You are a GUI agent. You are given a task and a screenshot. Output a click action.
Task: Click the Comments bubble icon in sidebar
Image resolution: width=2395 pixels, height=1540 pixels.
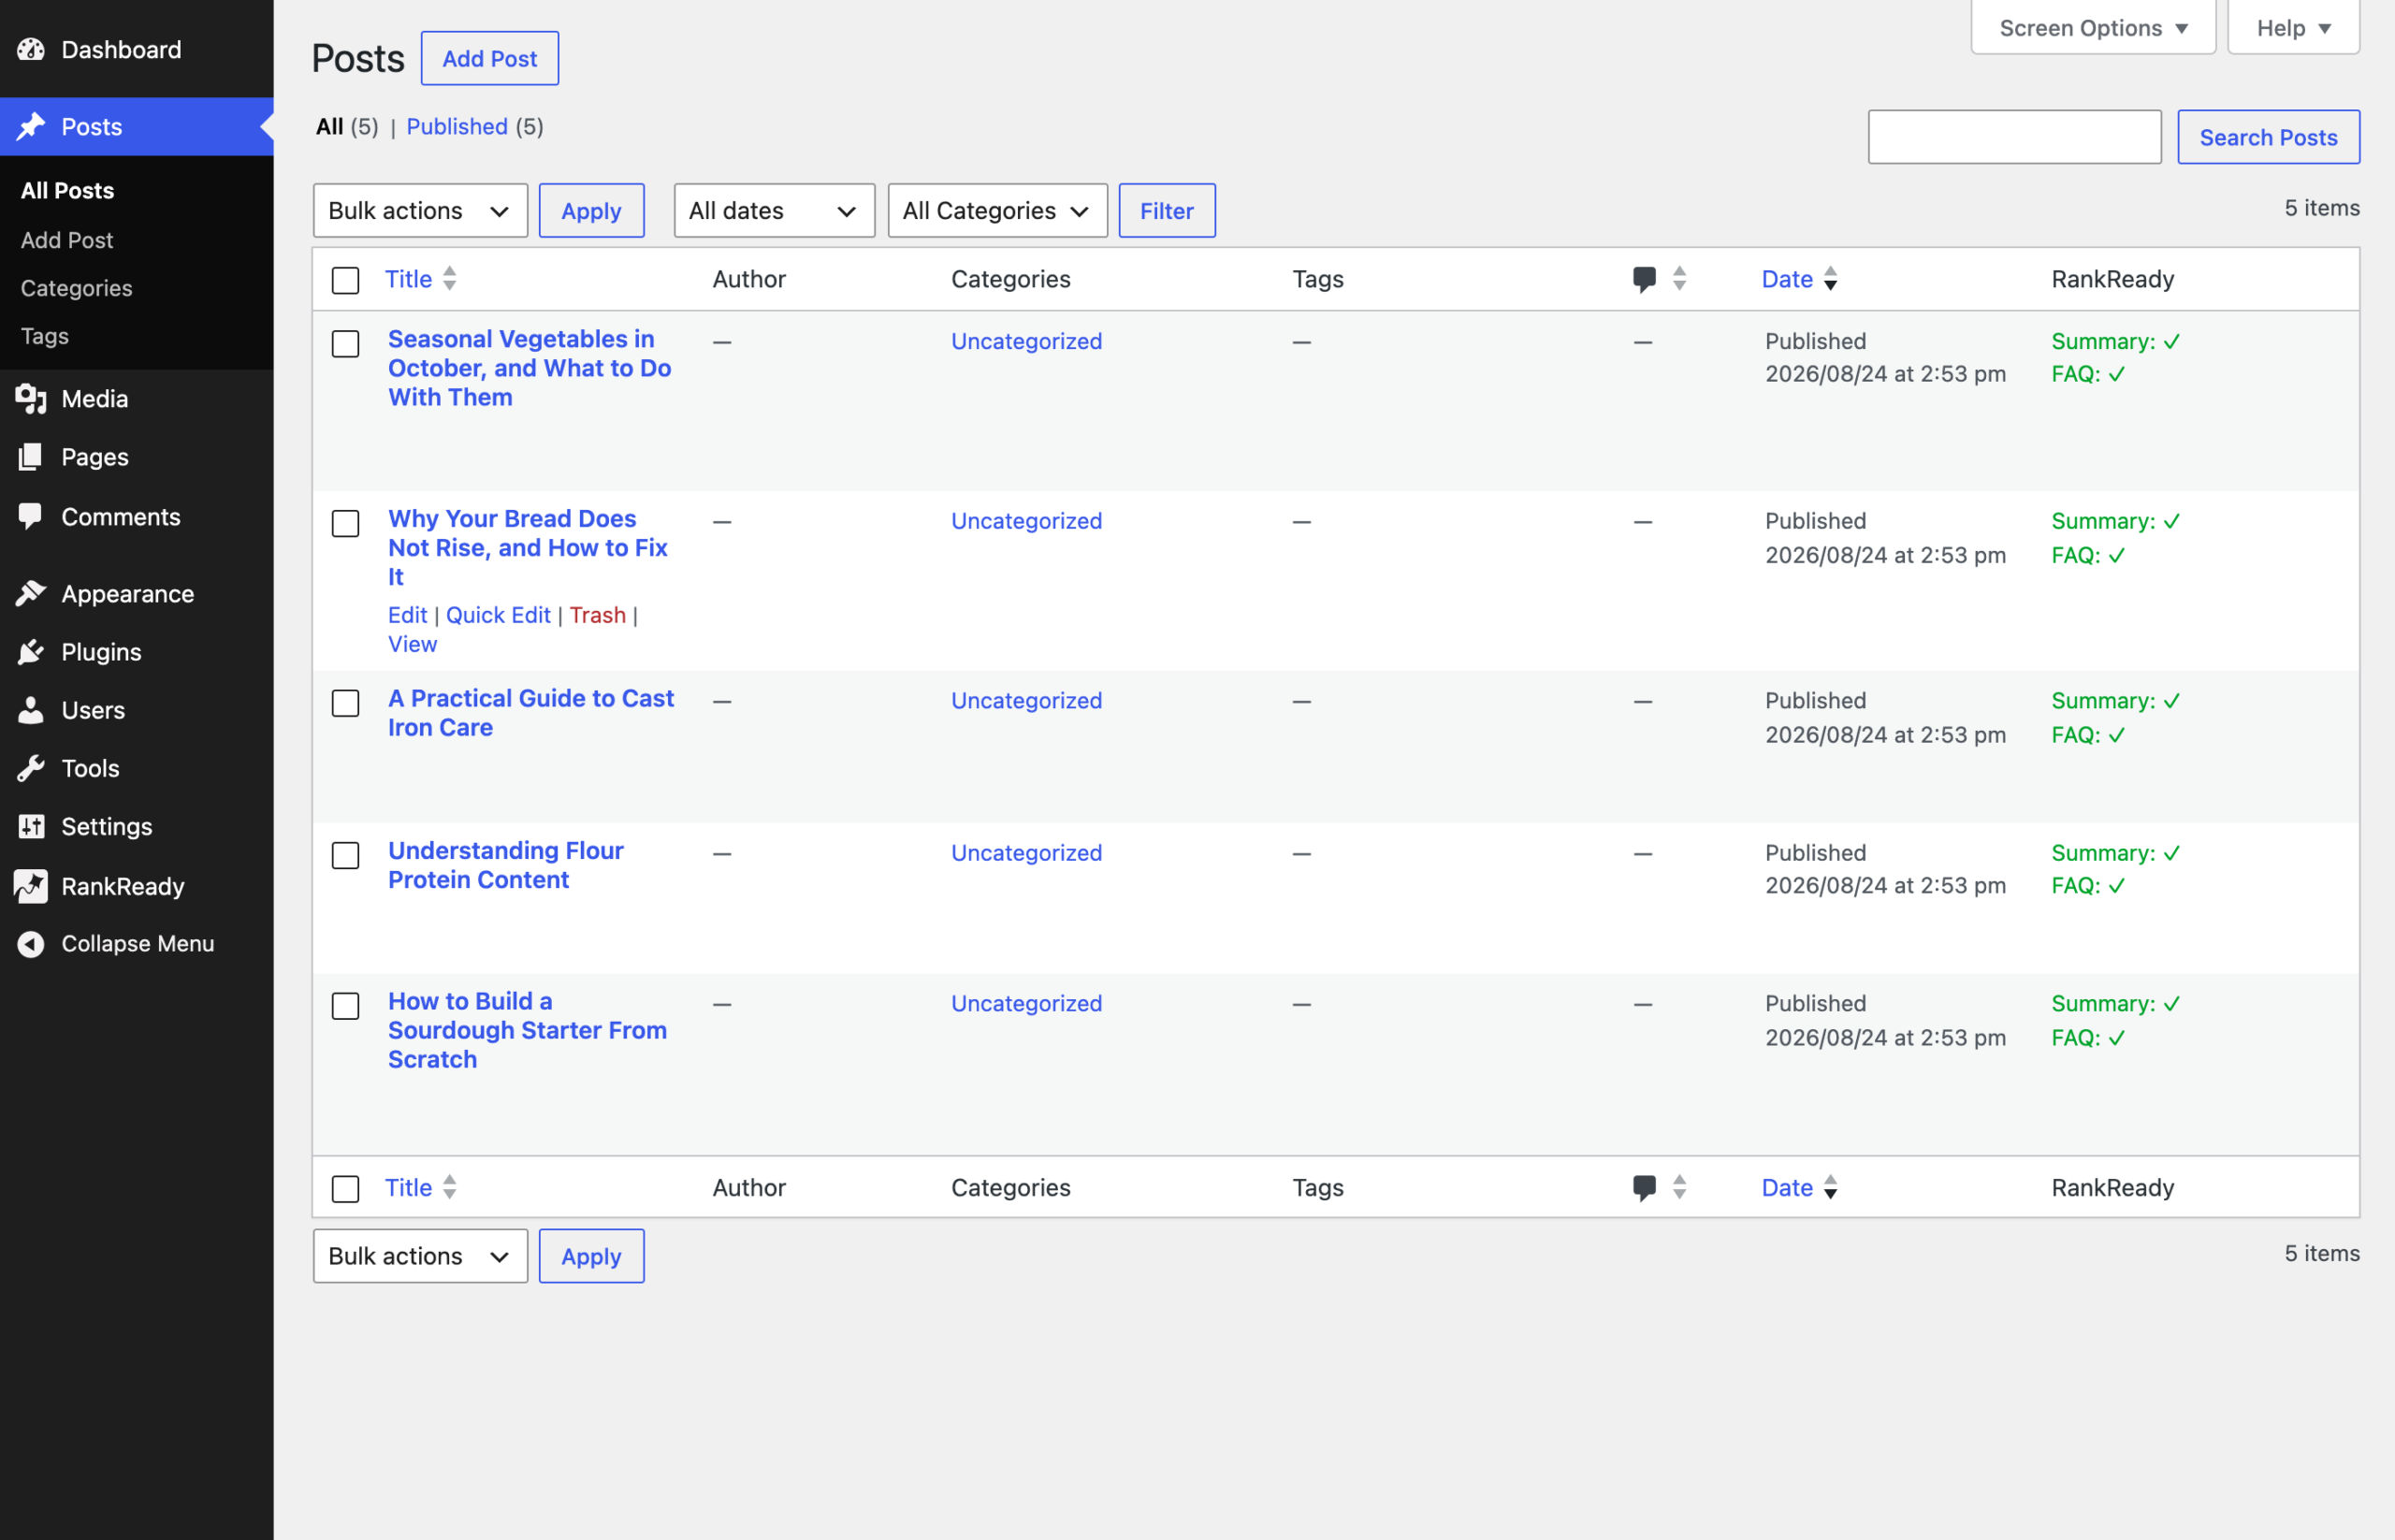pos(31,516)
